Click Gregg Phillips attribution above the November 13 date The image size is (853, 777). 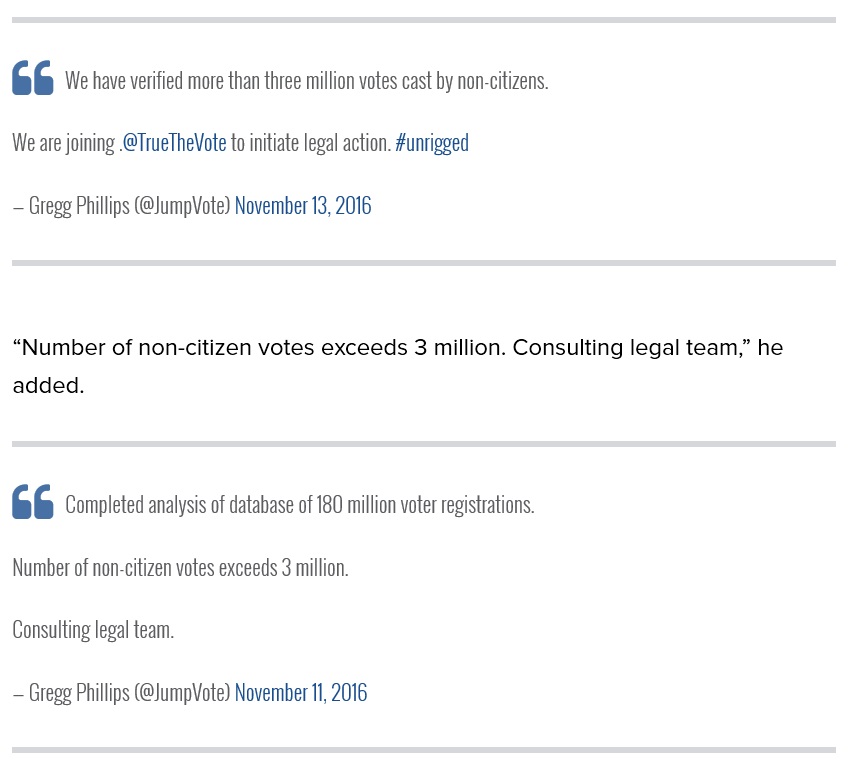122,206
